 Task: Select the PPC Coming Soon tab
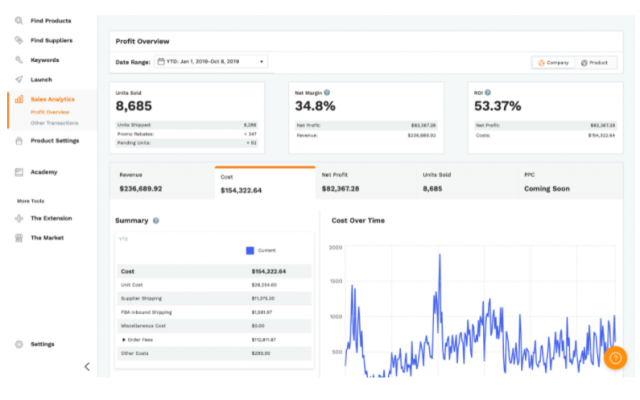[570, 182]
